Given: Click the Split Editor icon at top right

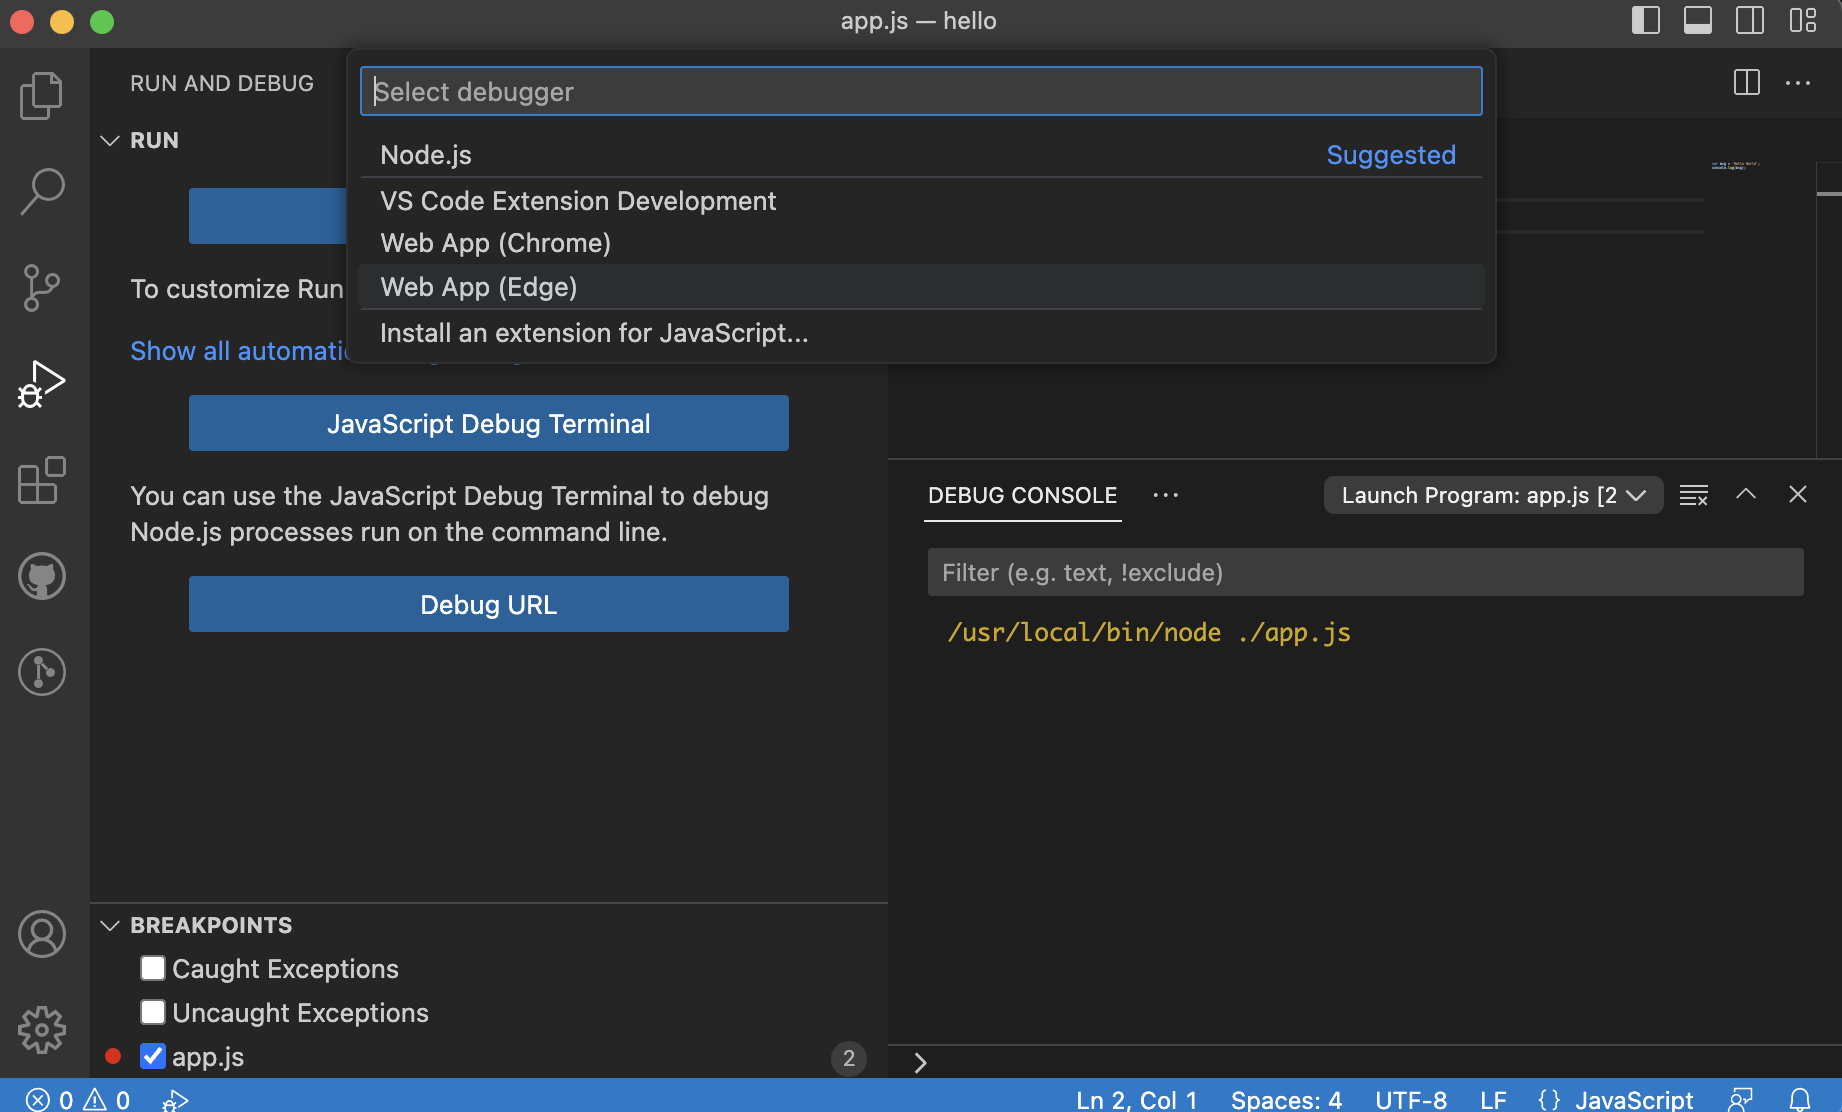Looking at the screenshot, I should (x=1747, y=83).
